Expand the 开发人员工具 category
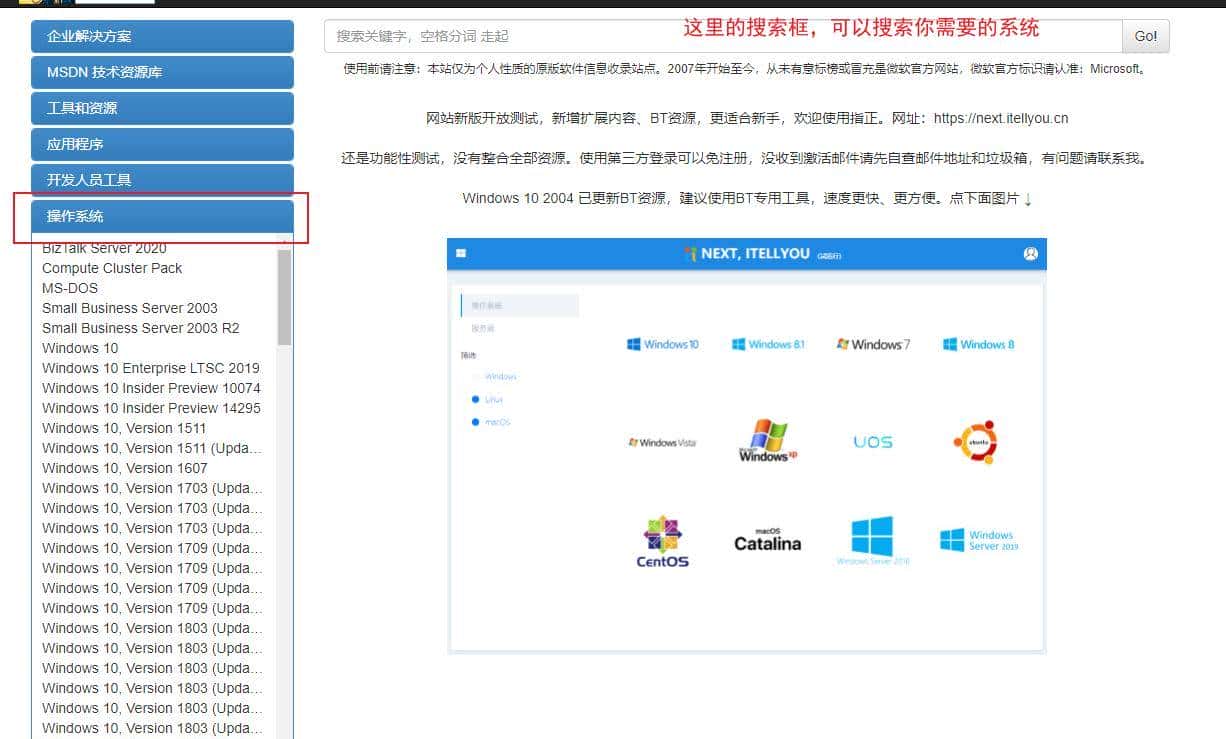This screenshot has width=1226, height=739. [162, 179]
